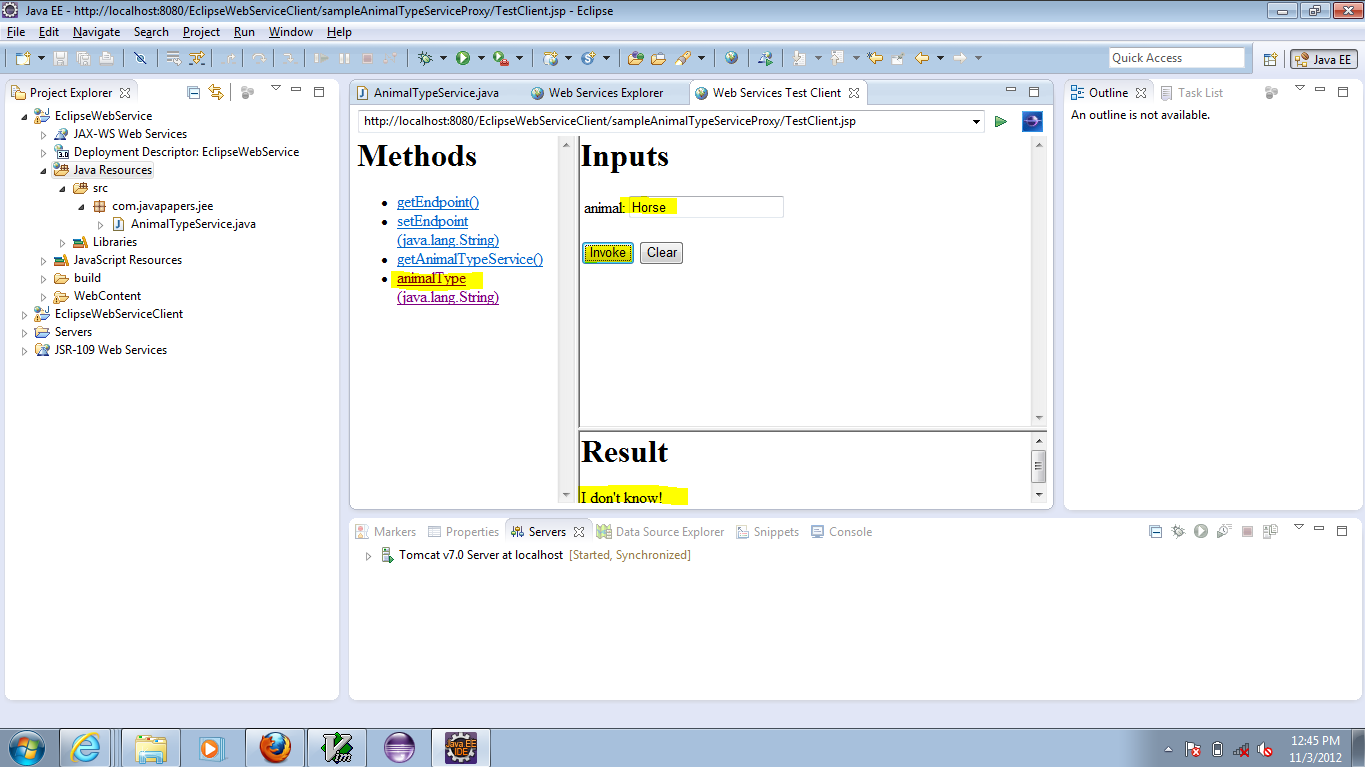Switch to Web Services Explorer tab
1365x767 pixels.
tap(605, 93)
